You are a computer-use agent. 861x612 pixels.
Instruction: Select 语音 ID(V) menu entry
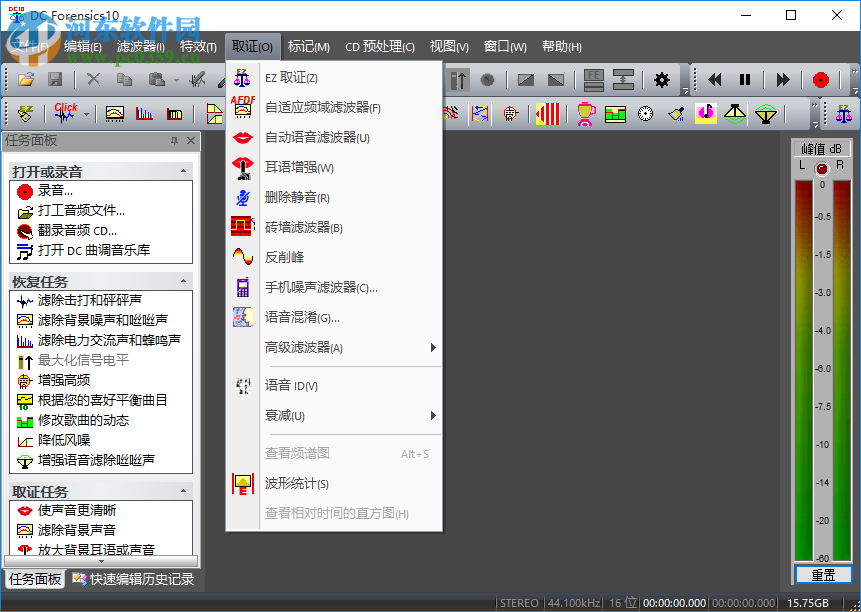click(334, 386)
